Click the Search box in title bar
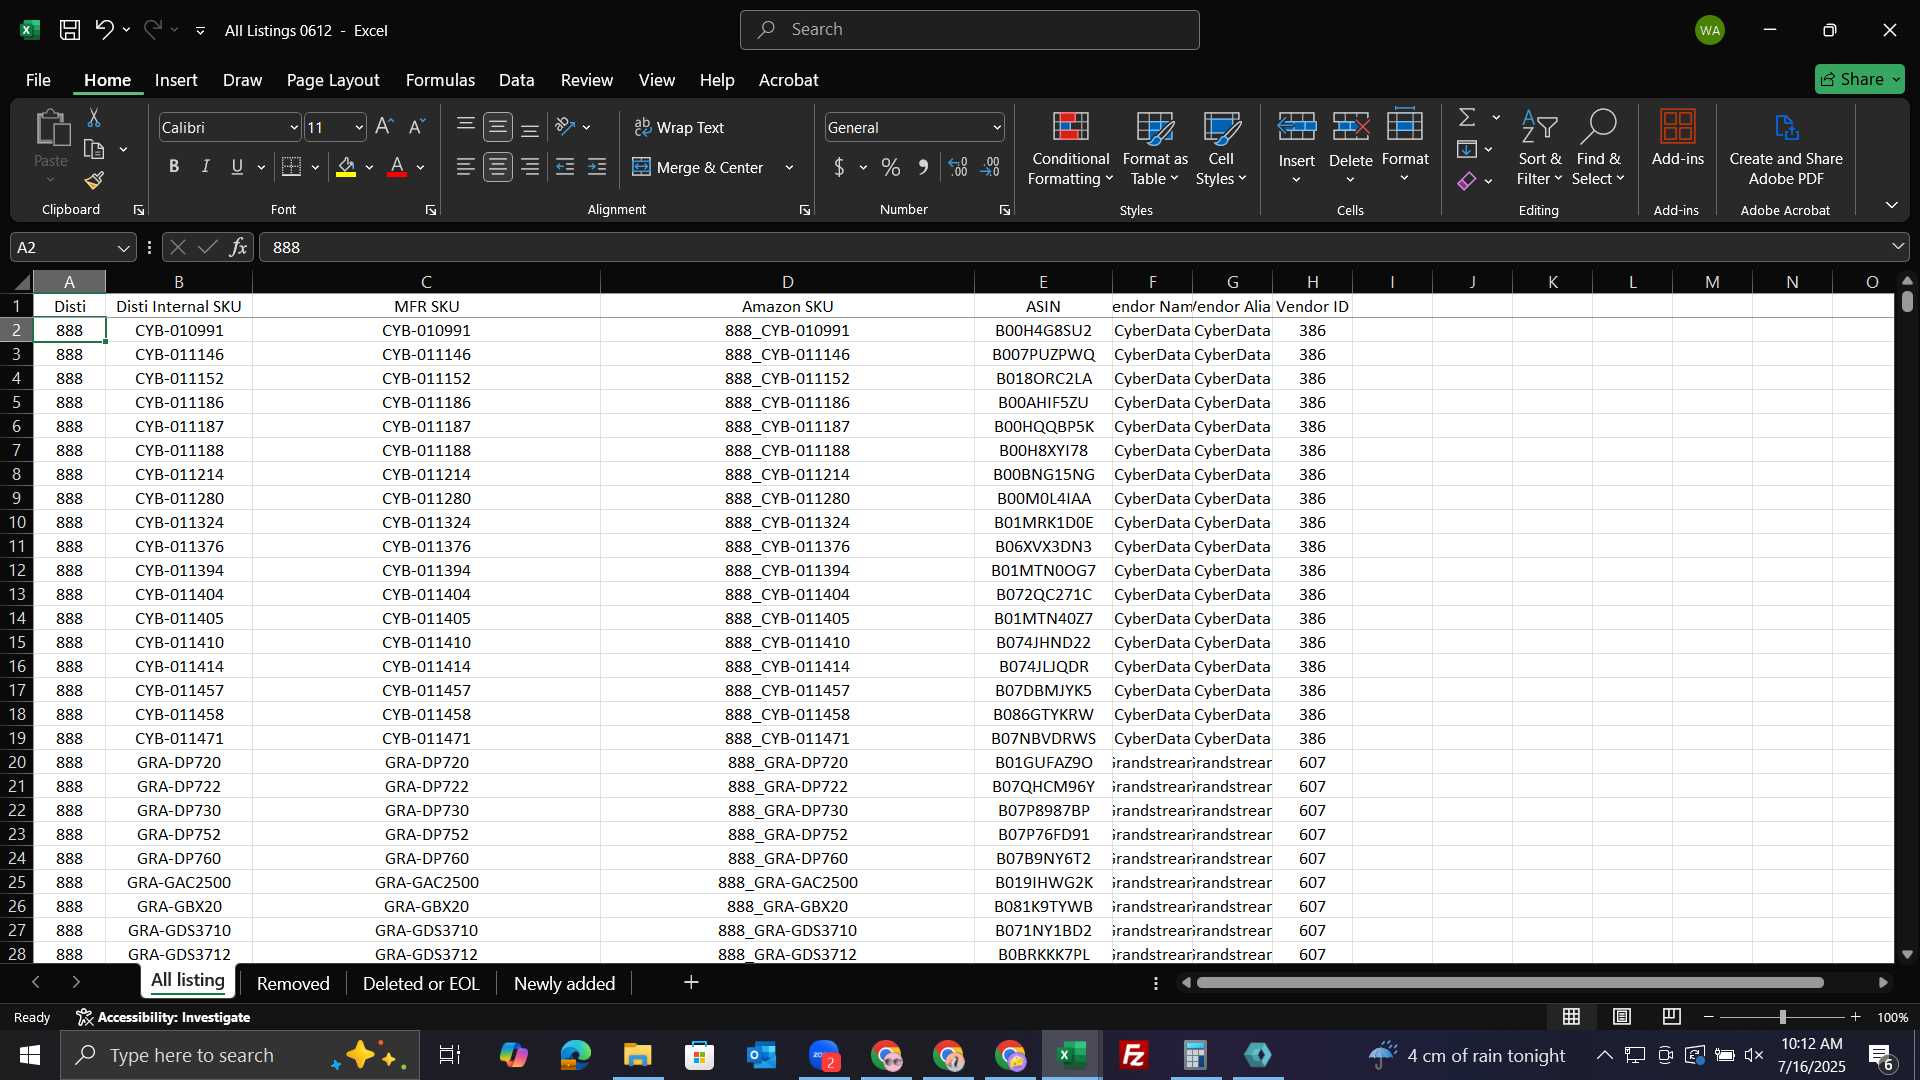The width and height of the screenshot is (1920, 1080). [969, 30]
